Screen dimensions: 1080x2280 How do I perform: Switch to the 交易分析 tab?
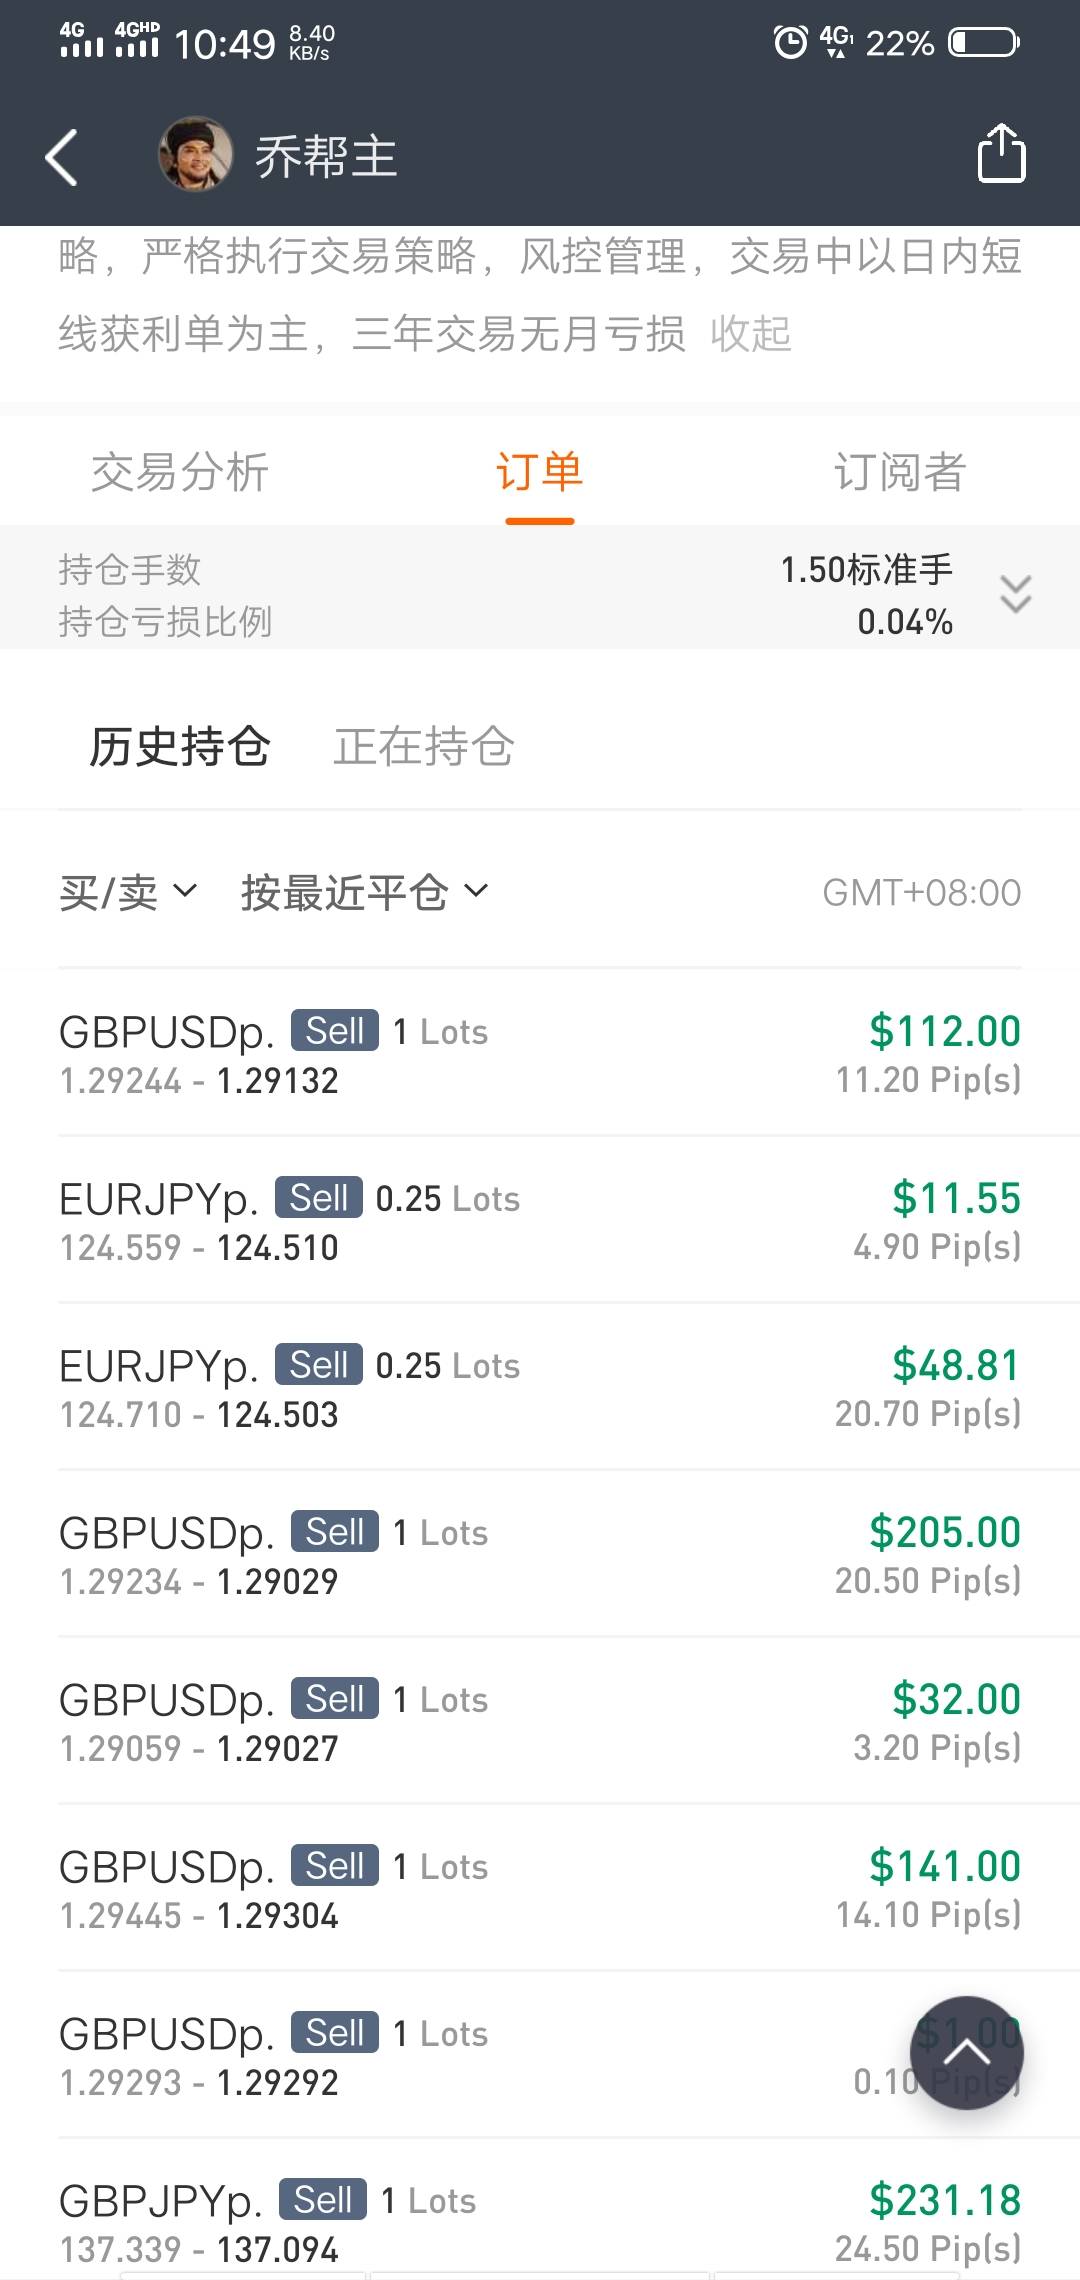(180, 472)
